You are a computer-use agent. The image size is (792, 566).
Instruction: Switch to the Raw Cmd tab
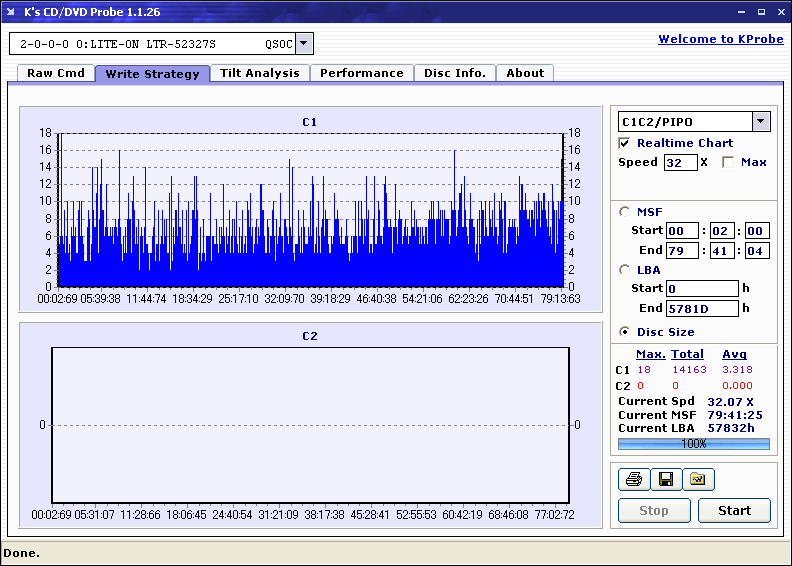(x=56, y=73)
